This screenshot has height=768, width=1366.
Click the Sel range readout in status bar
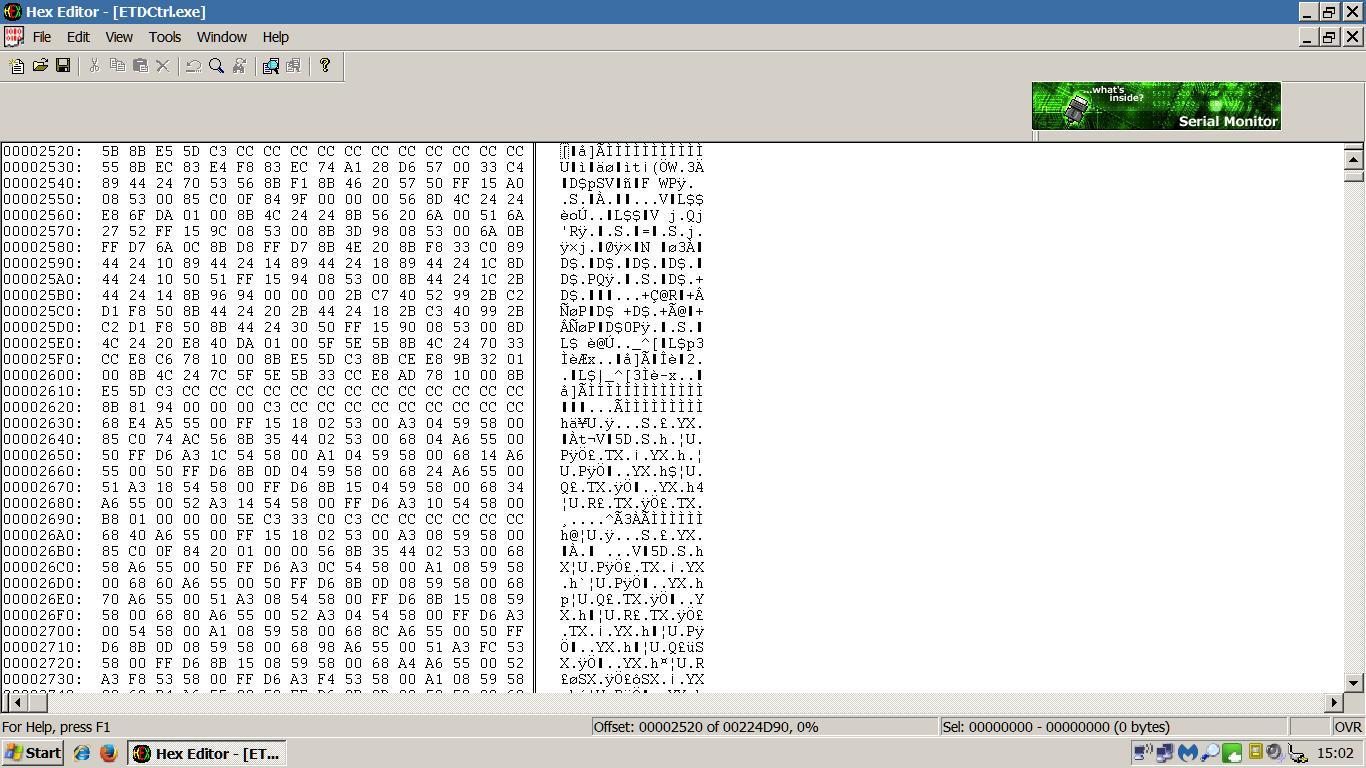pyautogui.click(x=1113, y=727)
